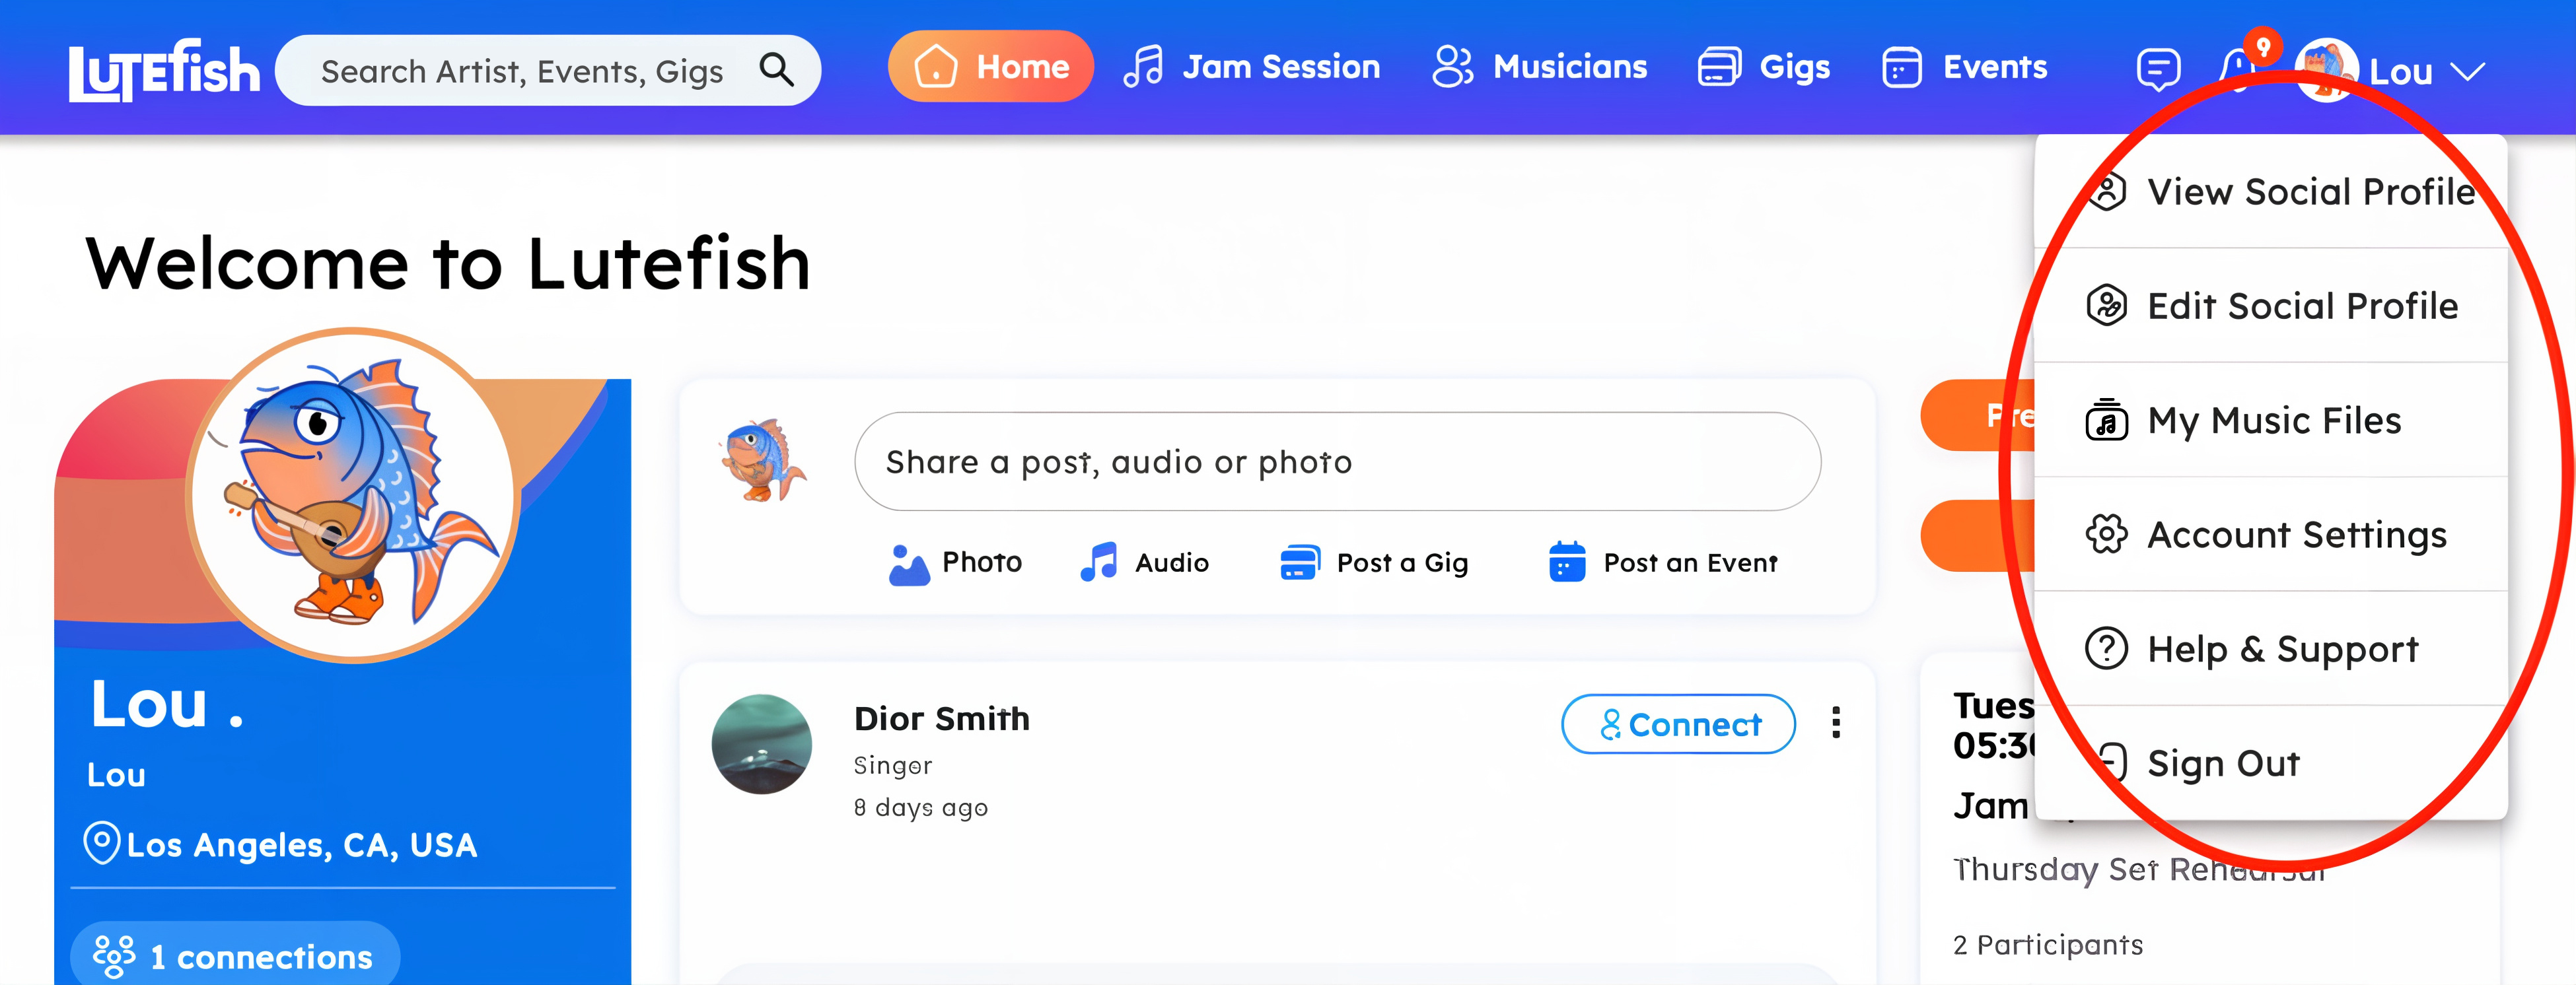This screenshot has width=2576, height=985.
Task: Open the Musicians page
Action: coord(1539,67)
